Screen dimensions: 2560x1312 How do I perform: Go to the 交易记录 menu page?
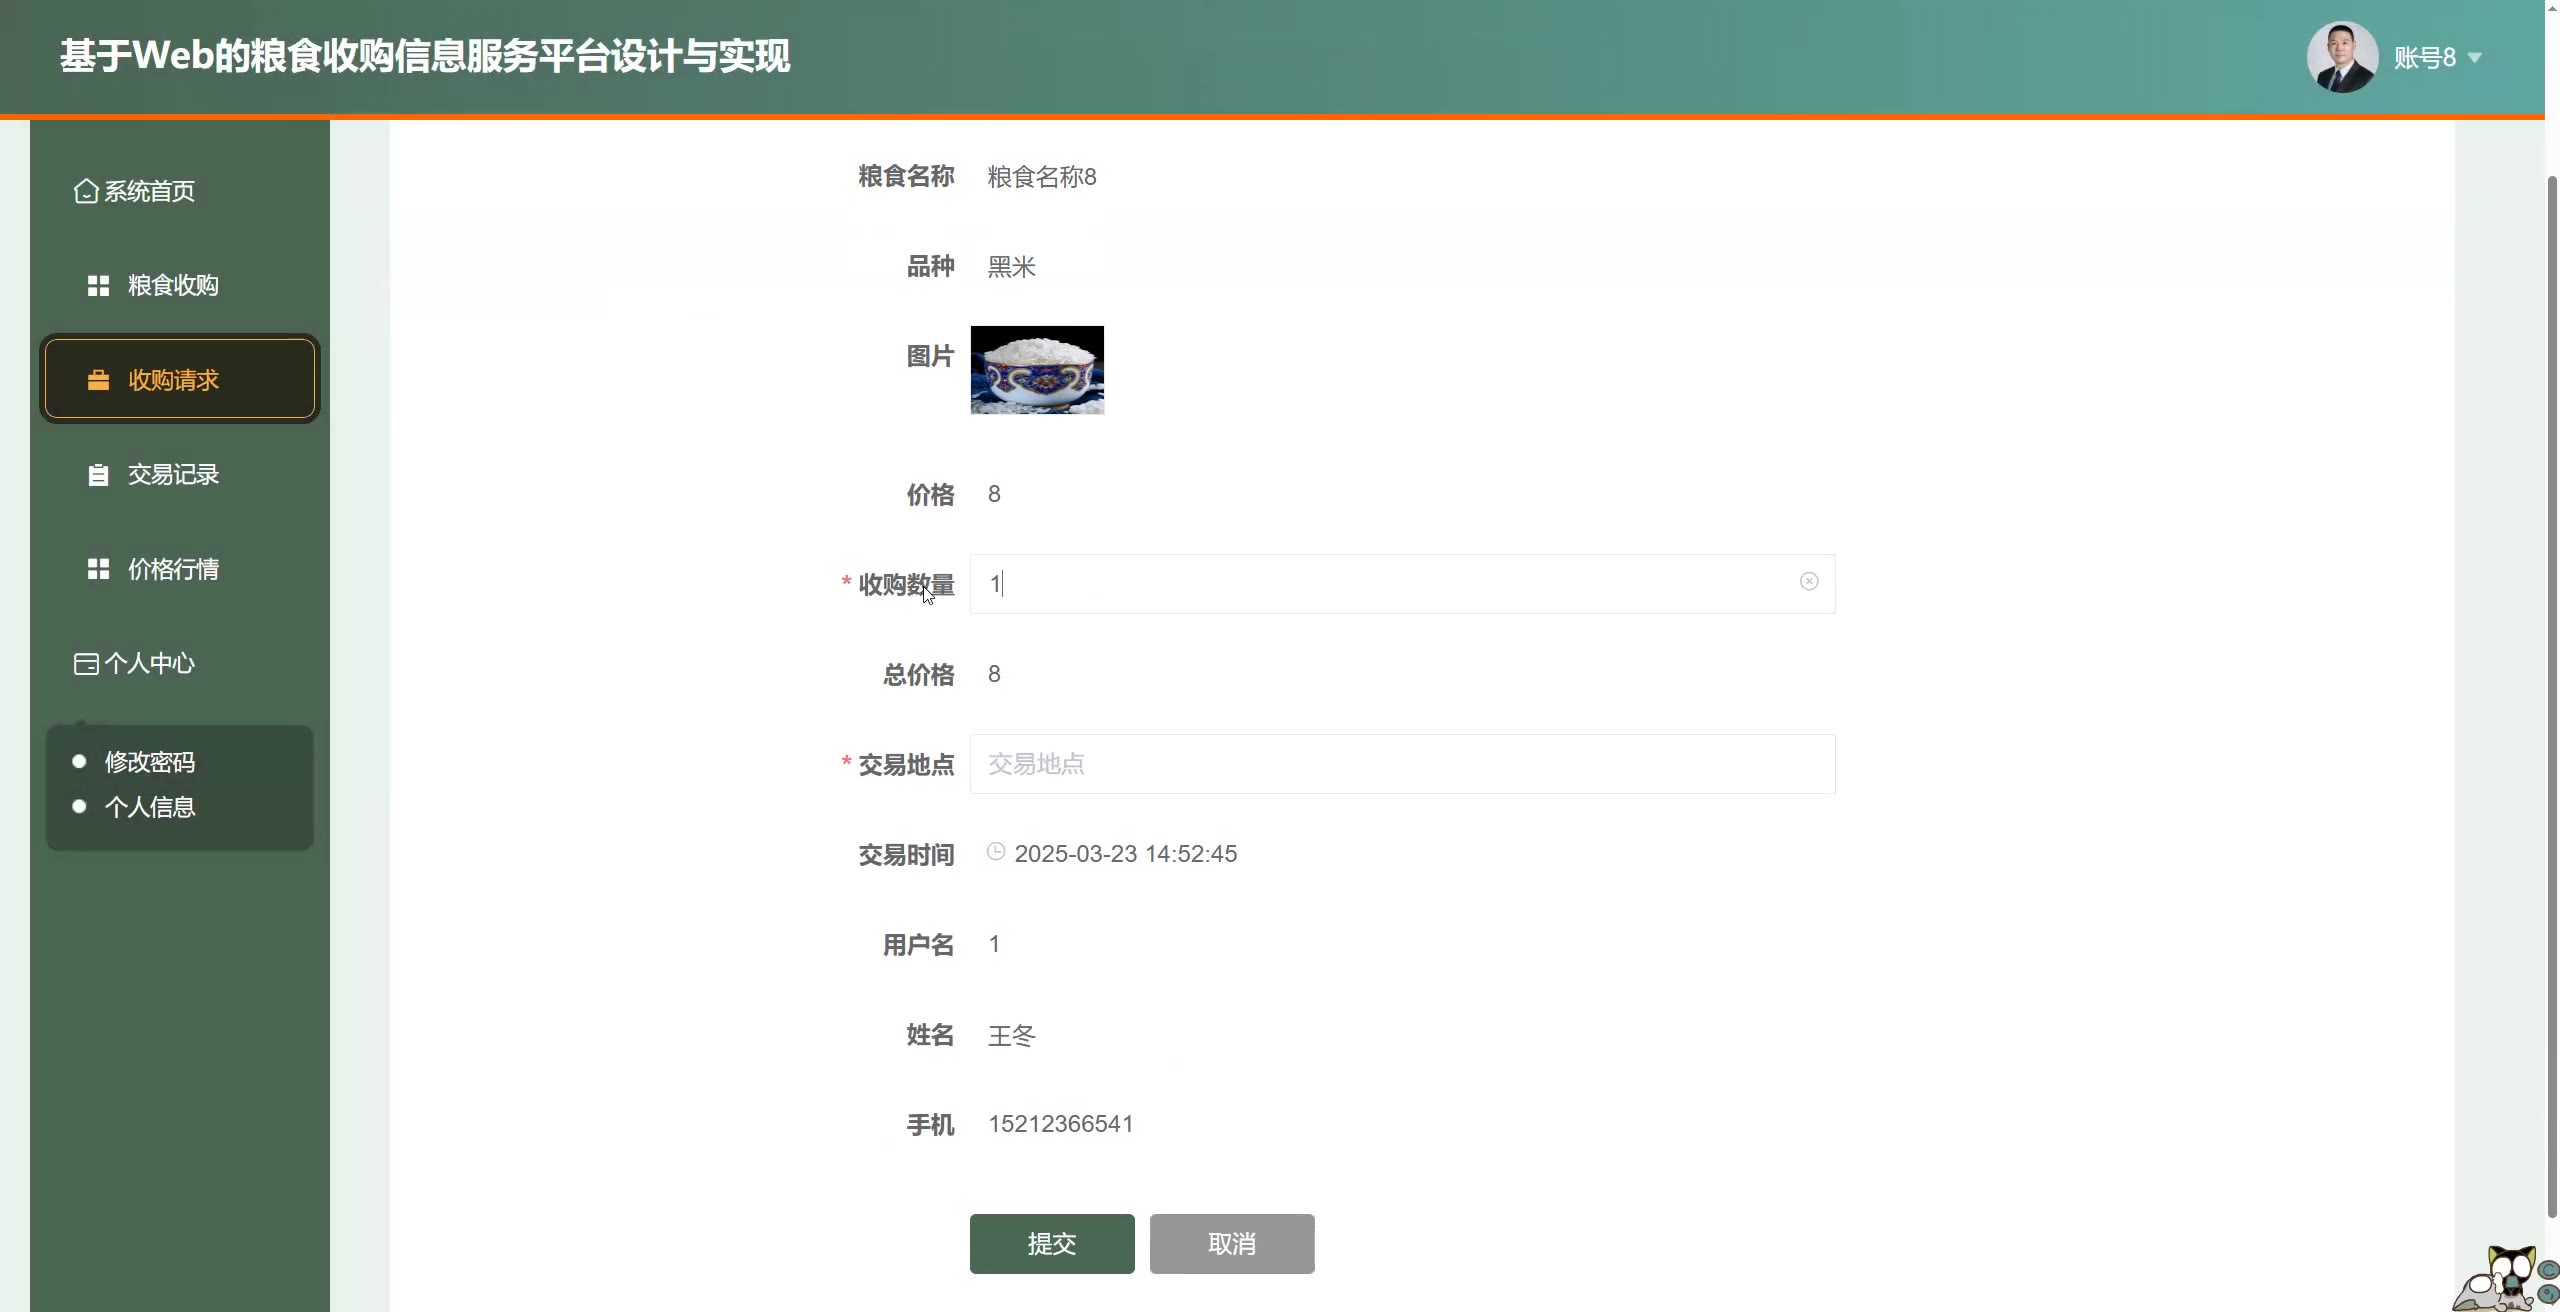pyautogui.click(x=173, y=475)
